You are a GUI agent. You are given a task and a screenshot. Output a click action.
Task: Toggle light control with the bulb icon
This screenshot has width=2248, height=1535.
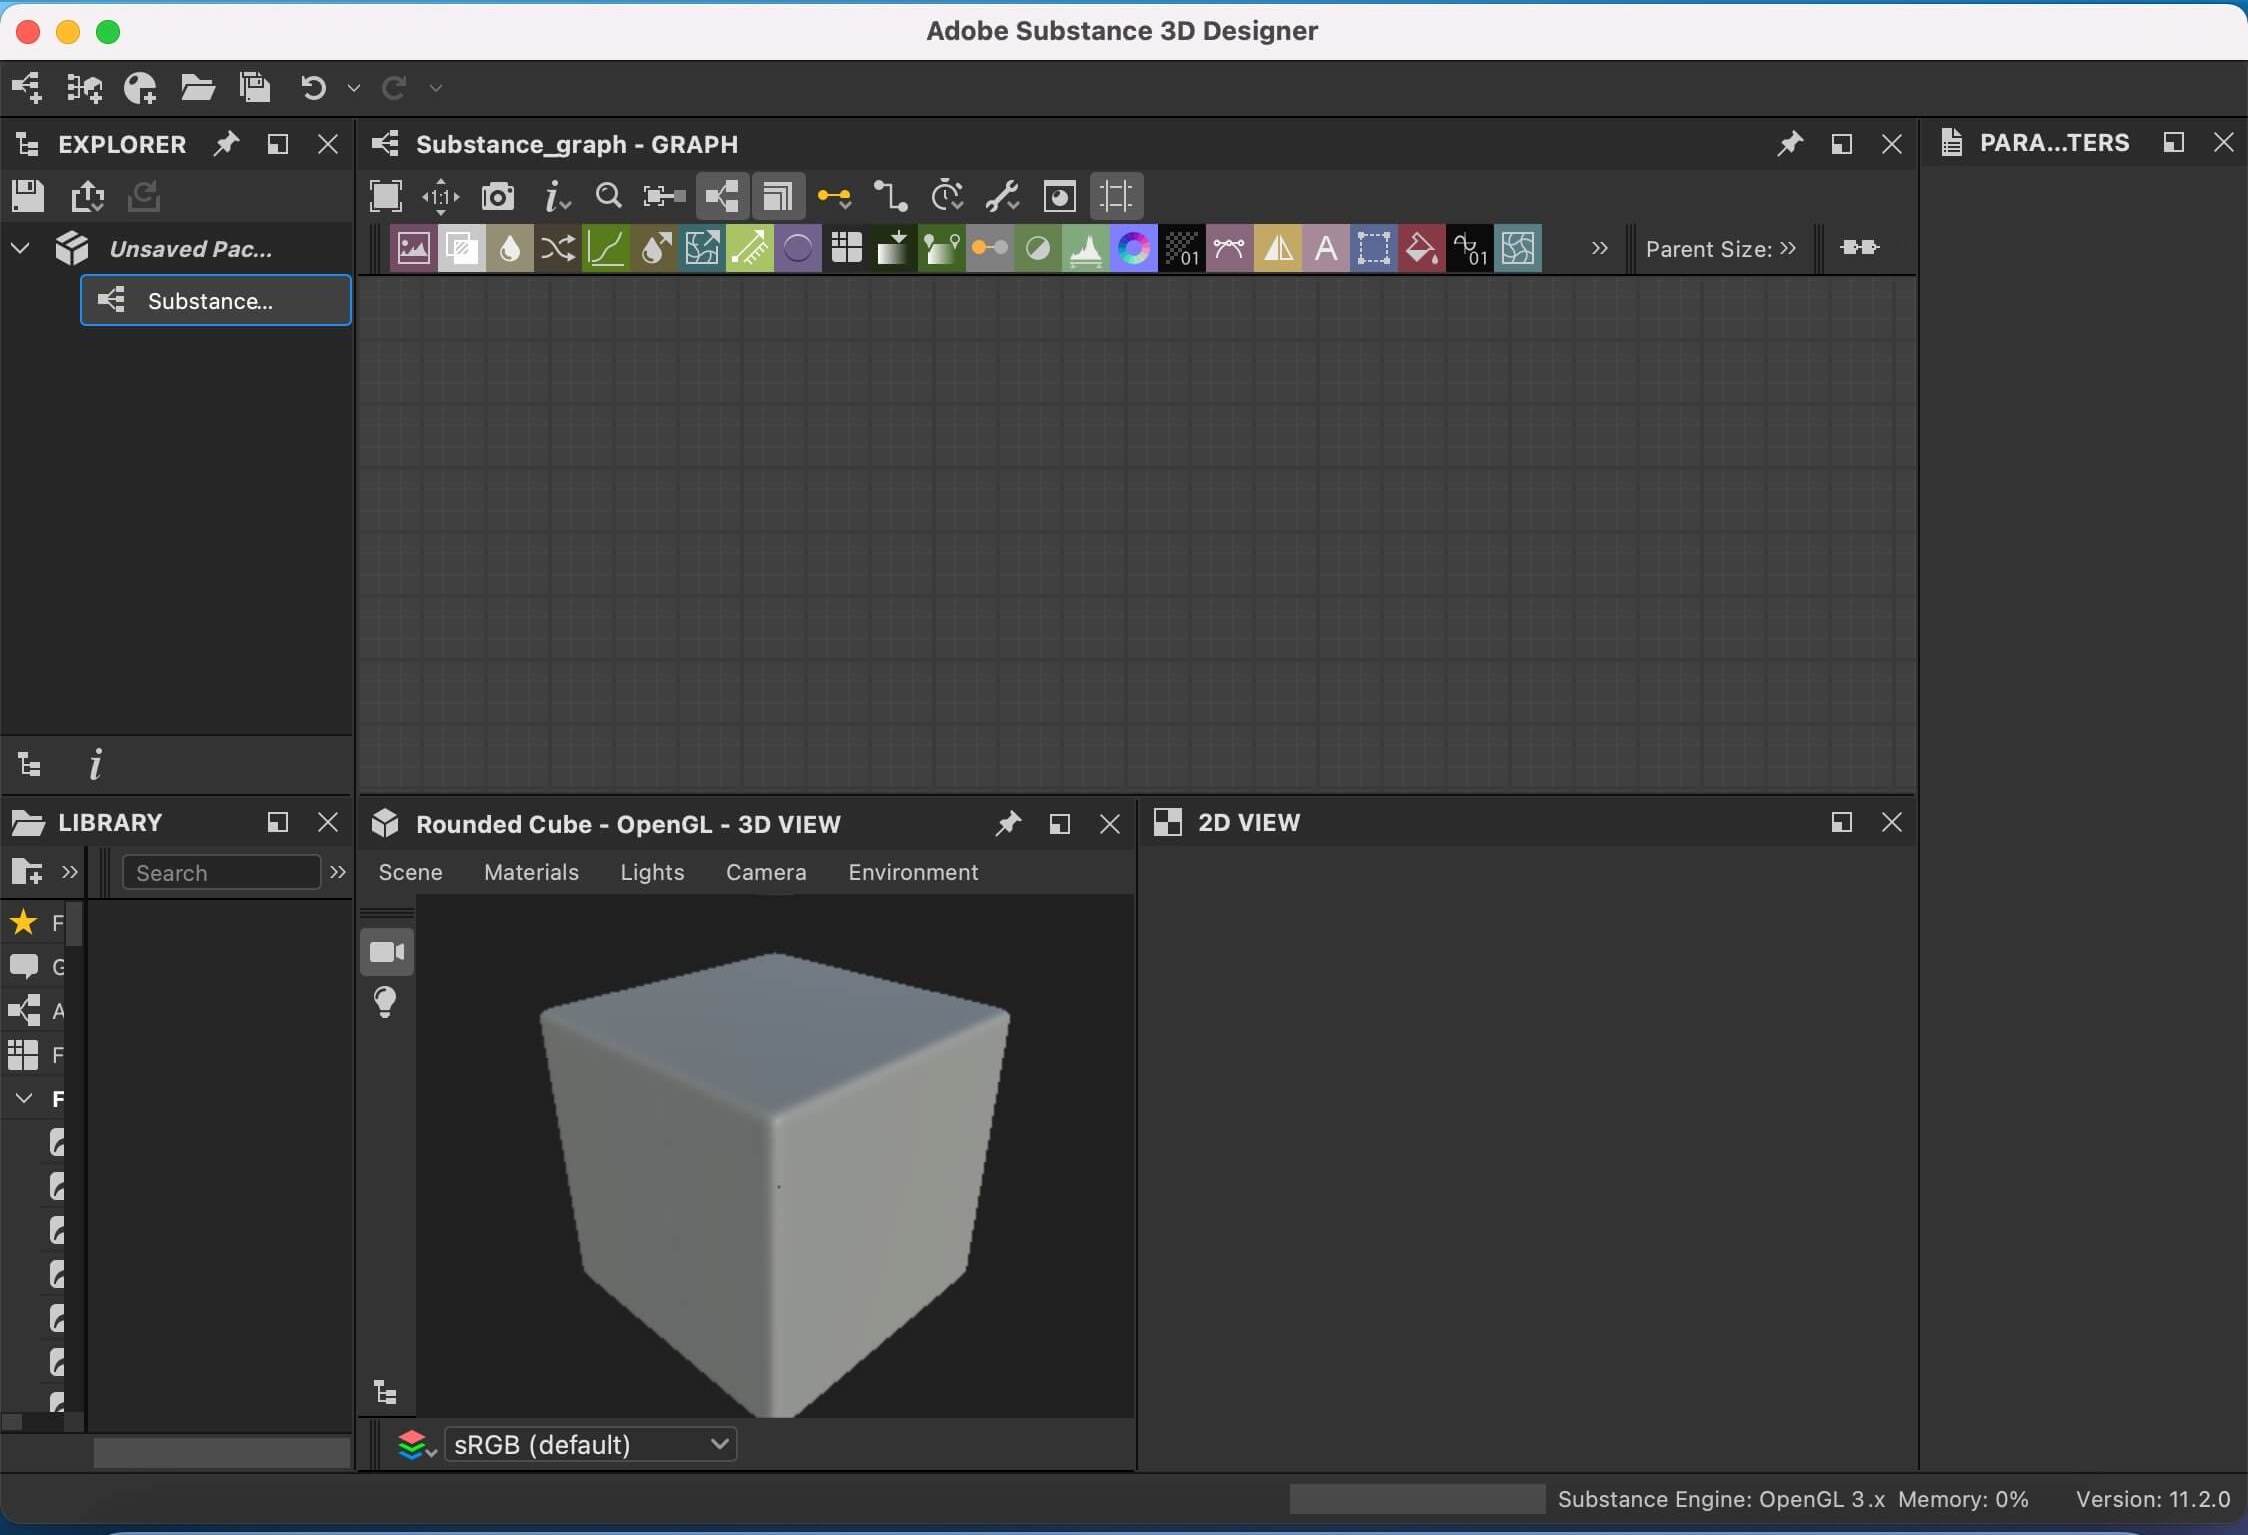(385, 1002)
